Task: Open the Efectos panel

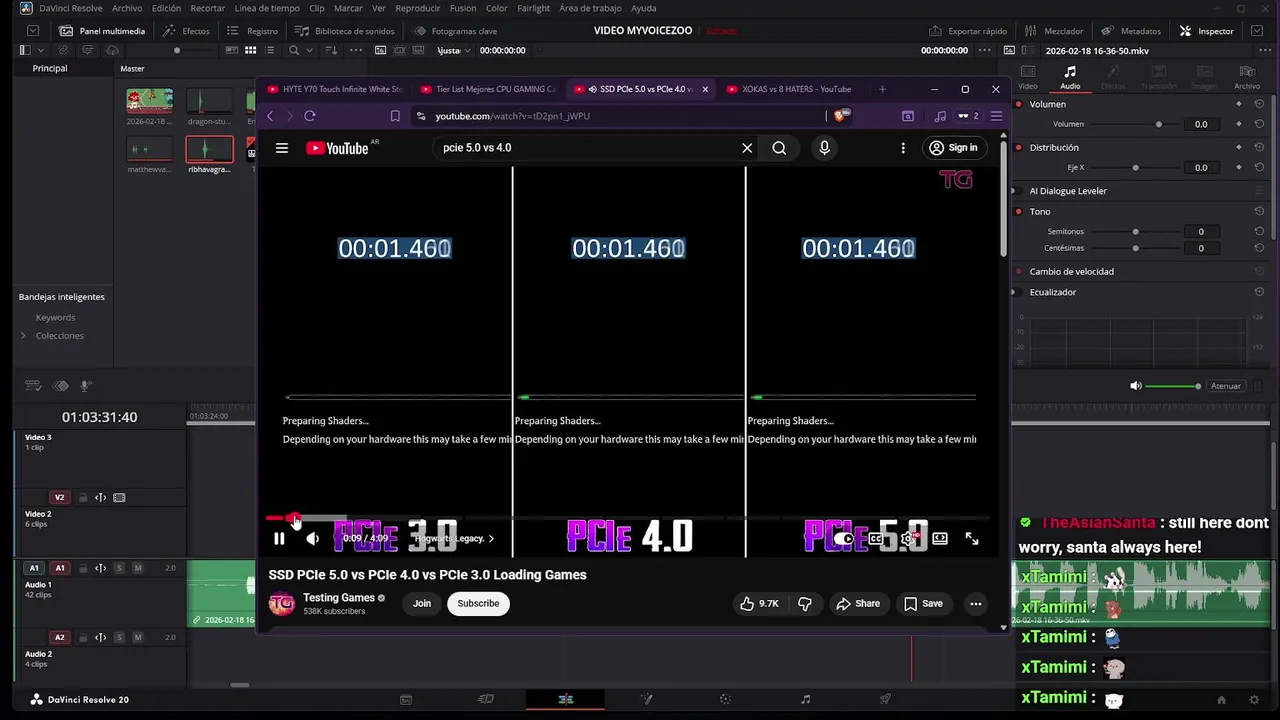Action: coord(186,31)
